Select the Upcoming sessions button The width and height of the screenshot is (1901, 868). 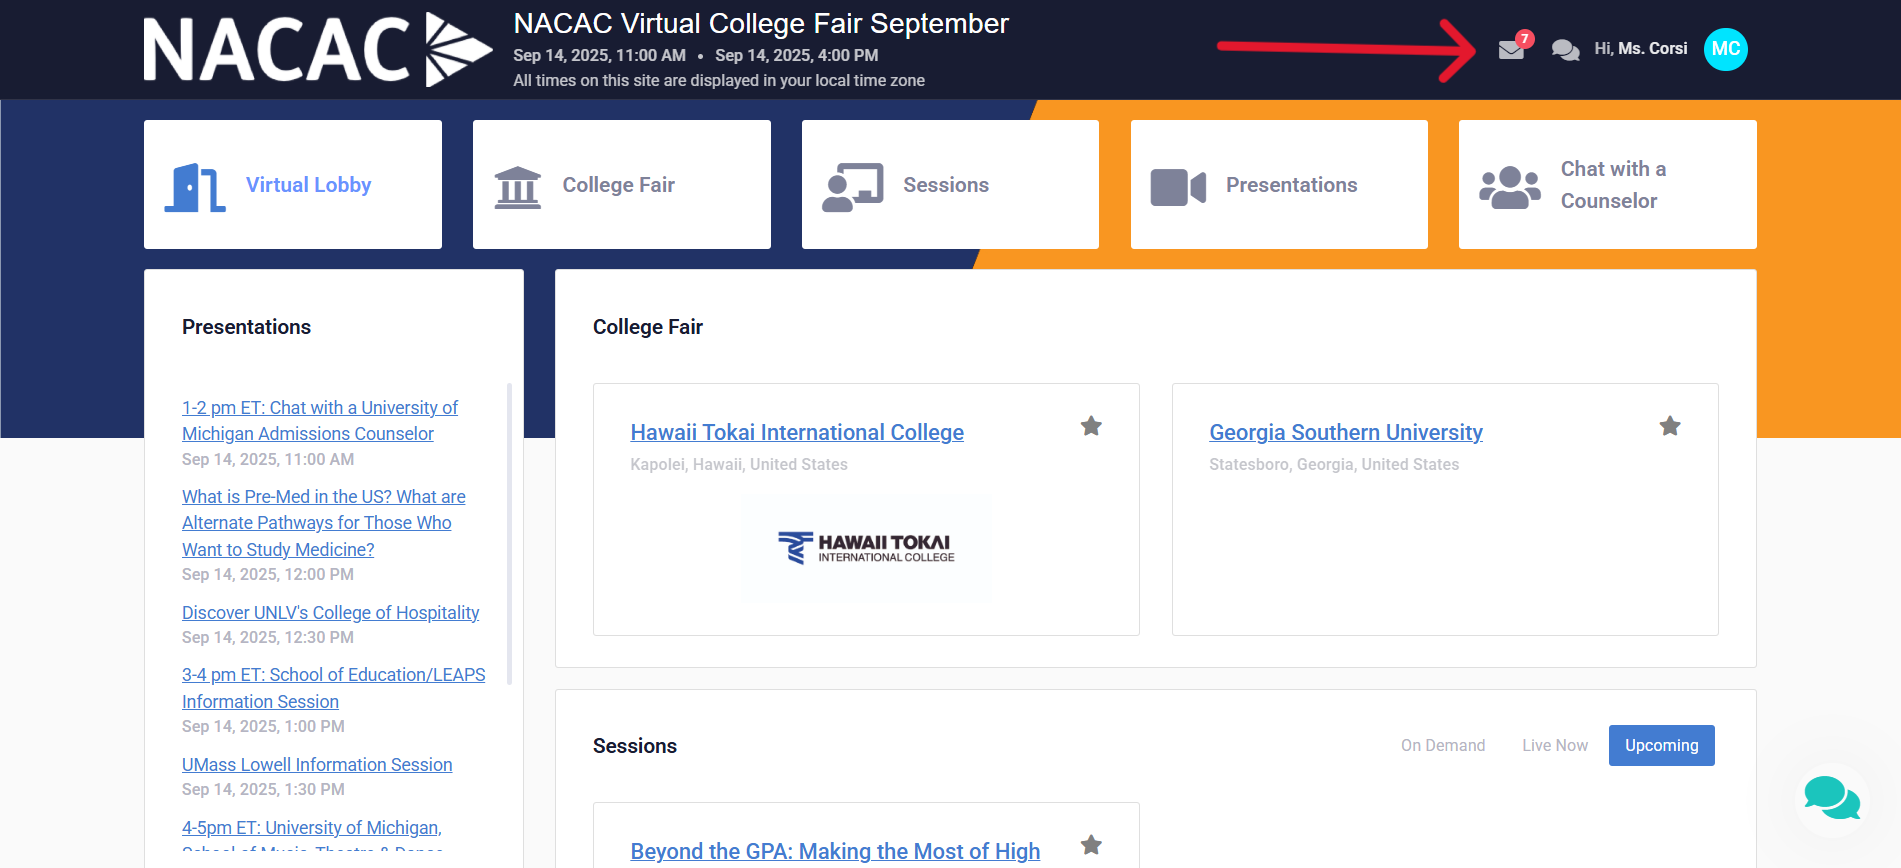(x=1662, y=746)
